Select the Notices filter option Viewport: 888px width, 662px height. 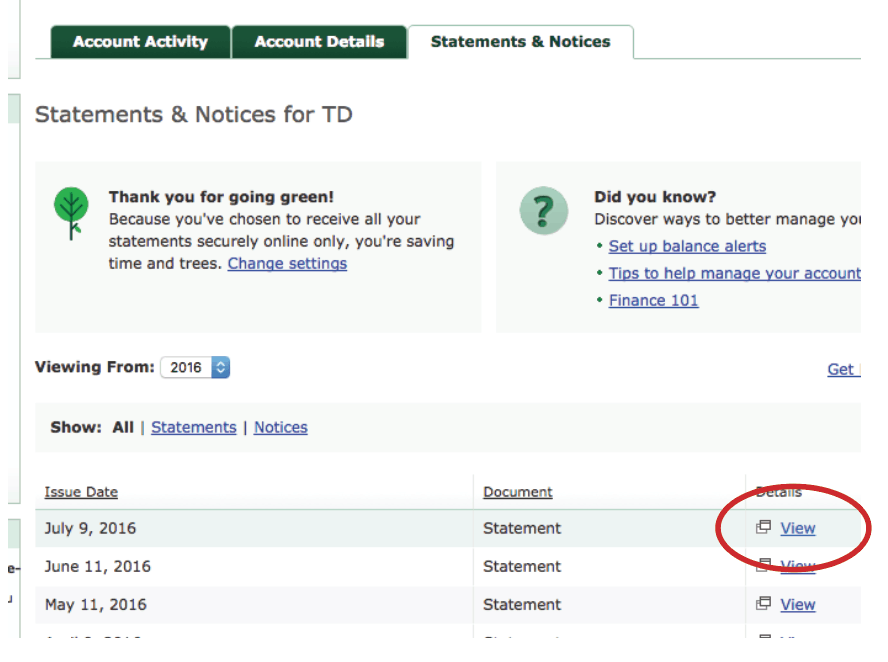tap(280, 427)
